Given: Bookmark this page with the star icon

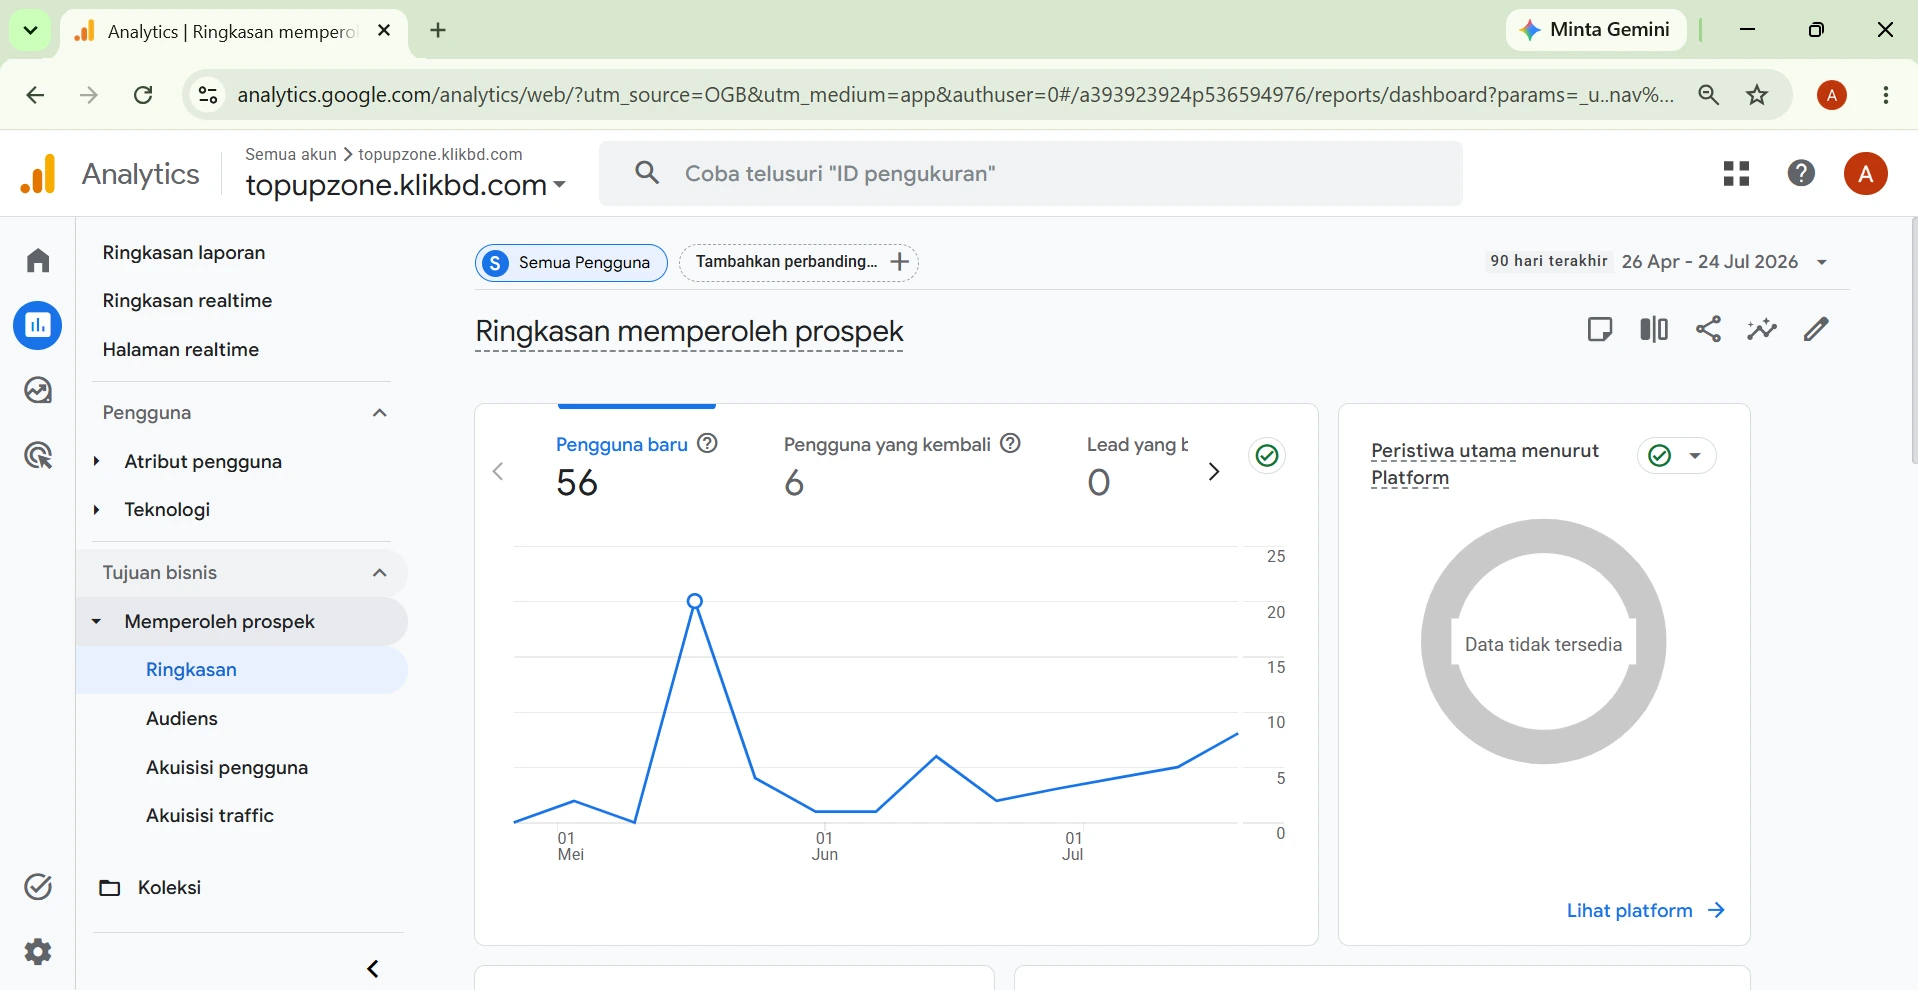Looking at the screenshot, I should (x=1757, y=95).
